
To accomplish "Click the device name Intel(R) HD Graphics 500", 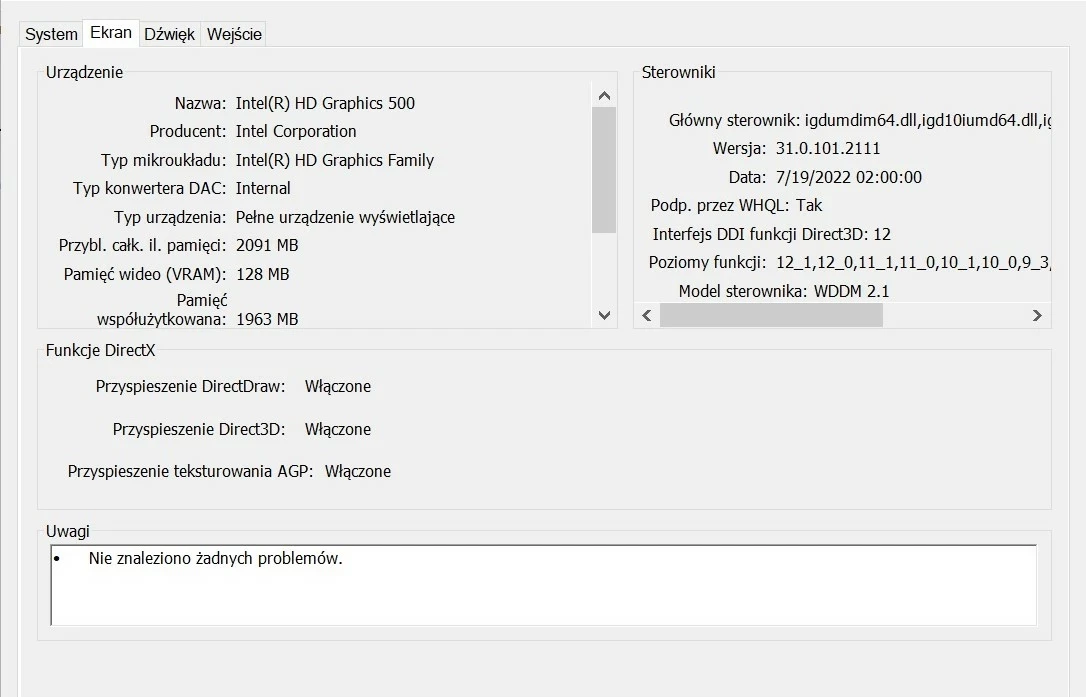I will tap(325, 103).
